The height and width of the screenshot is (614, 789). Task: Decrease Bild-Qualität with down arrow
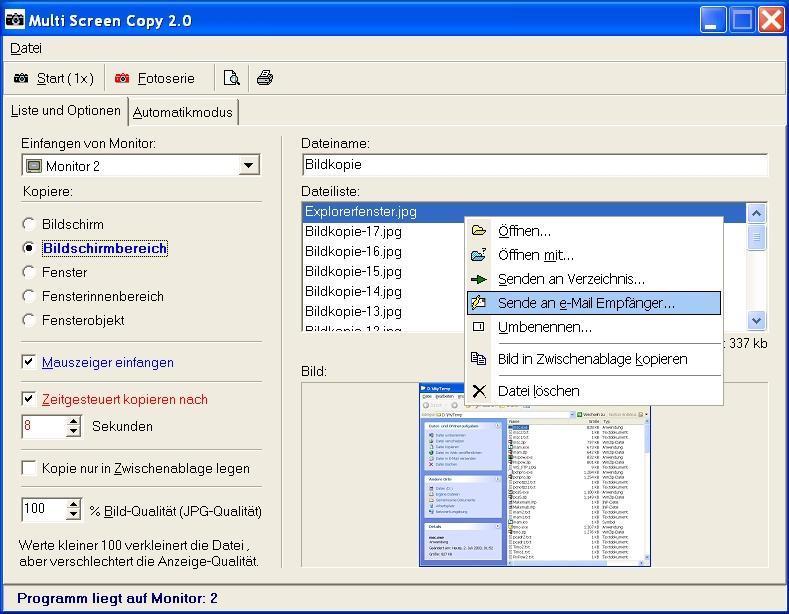pyautogui.click(x=73, y=514)
